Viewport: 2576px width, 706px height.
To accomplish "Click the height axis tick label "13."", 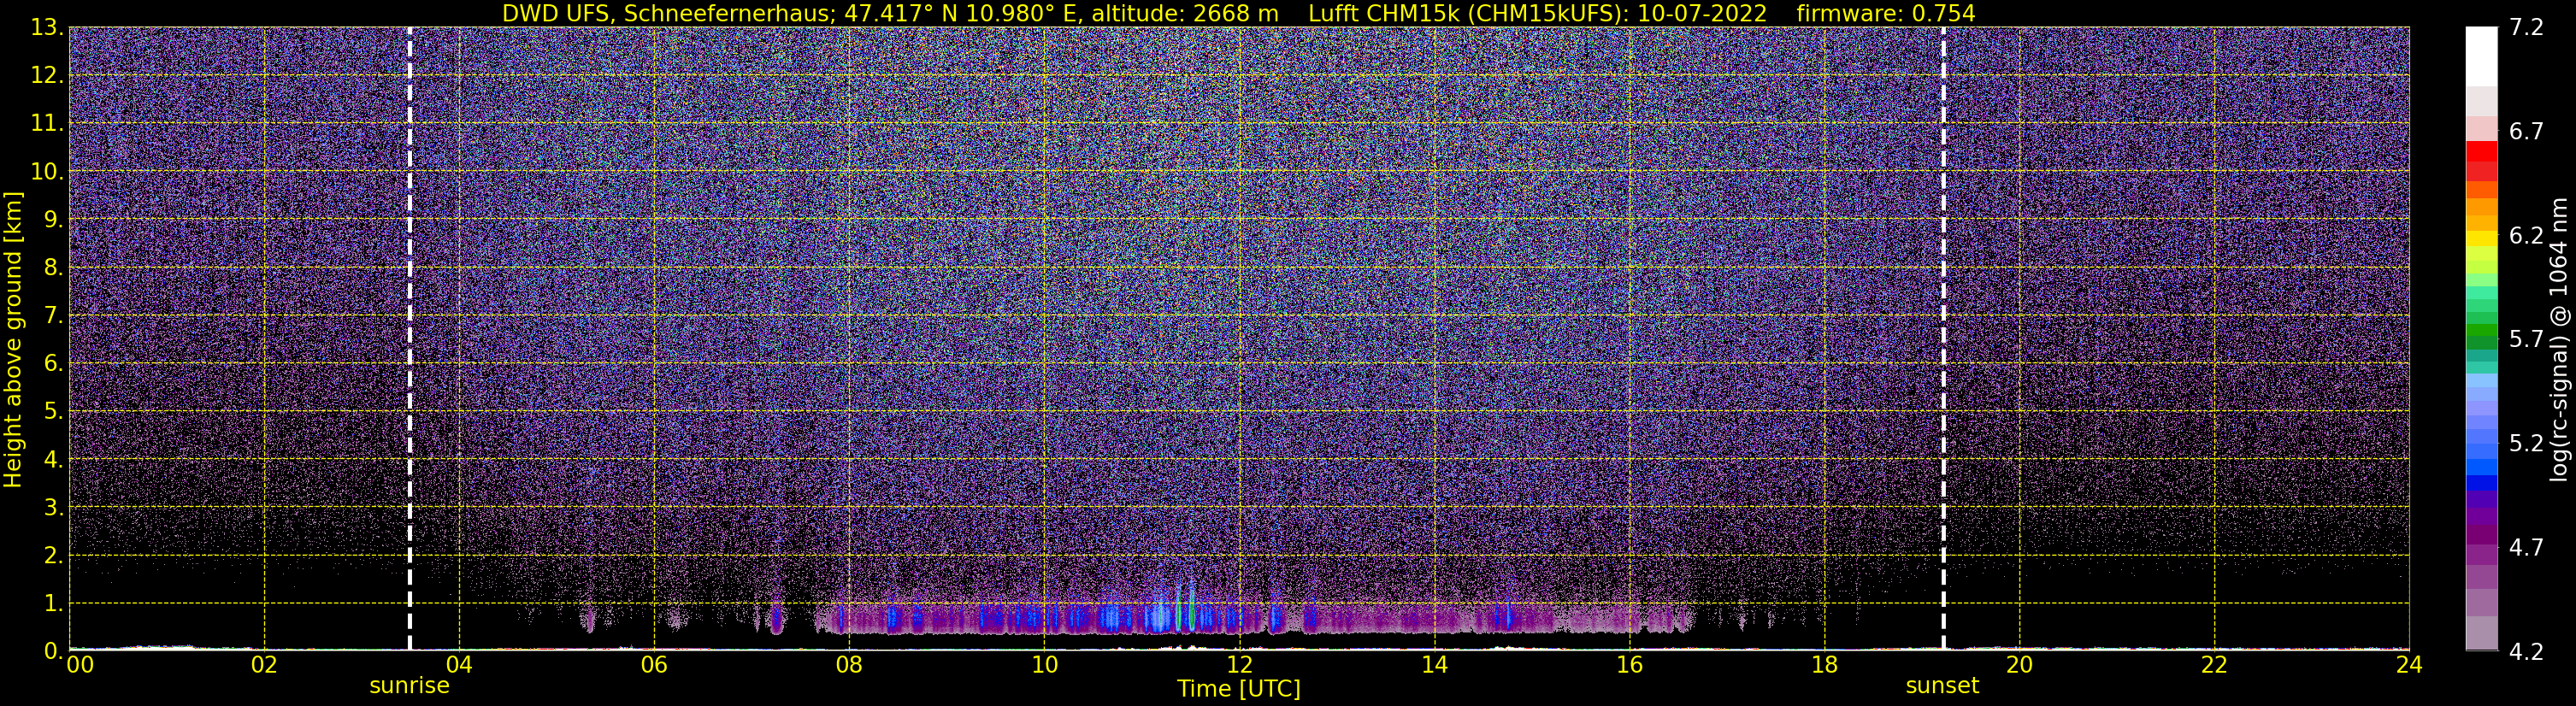I will (x=47, y=28).
